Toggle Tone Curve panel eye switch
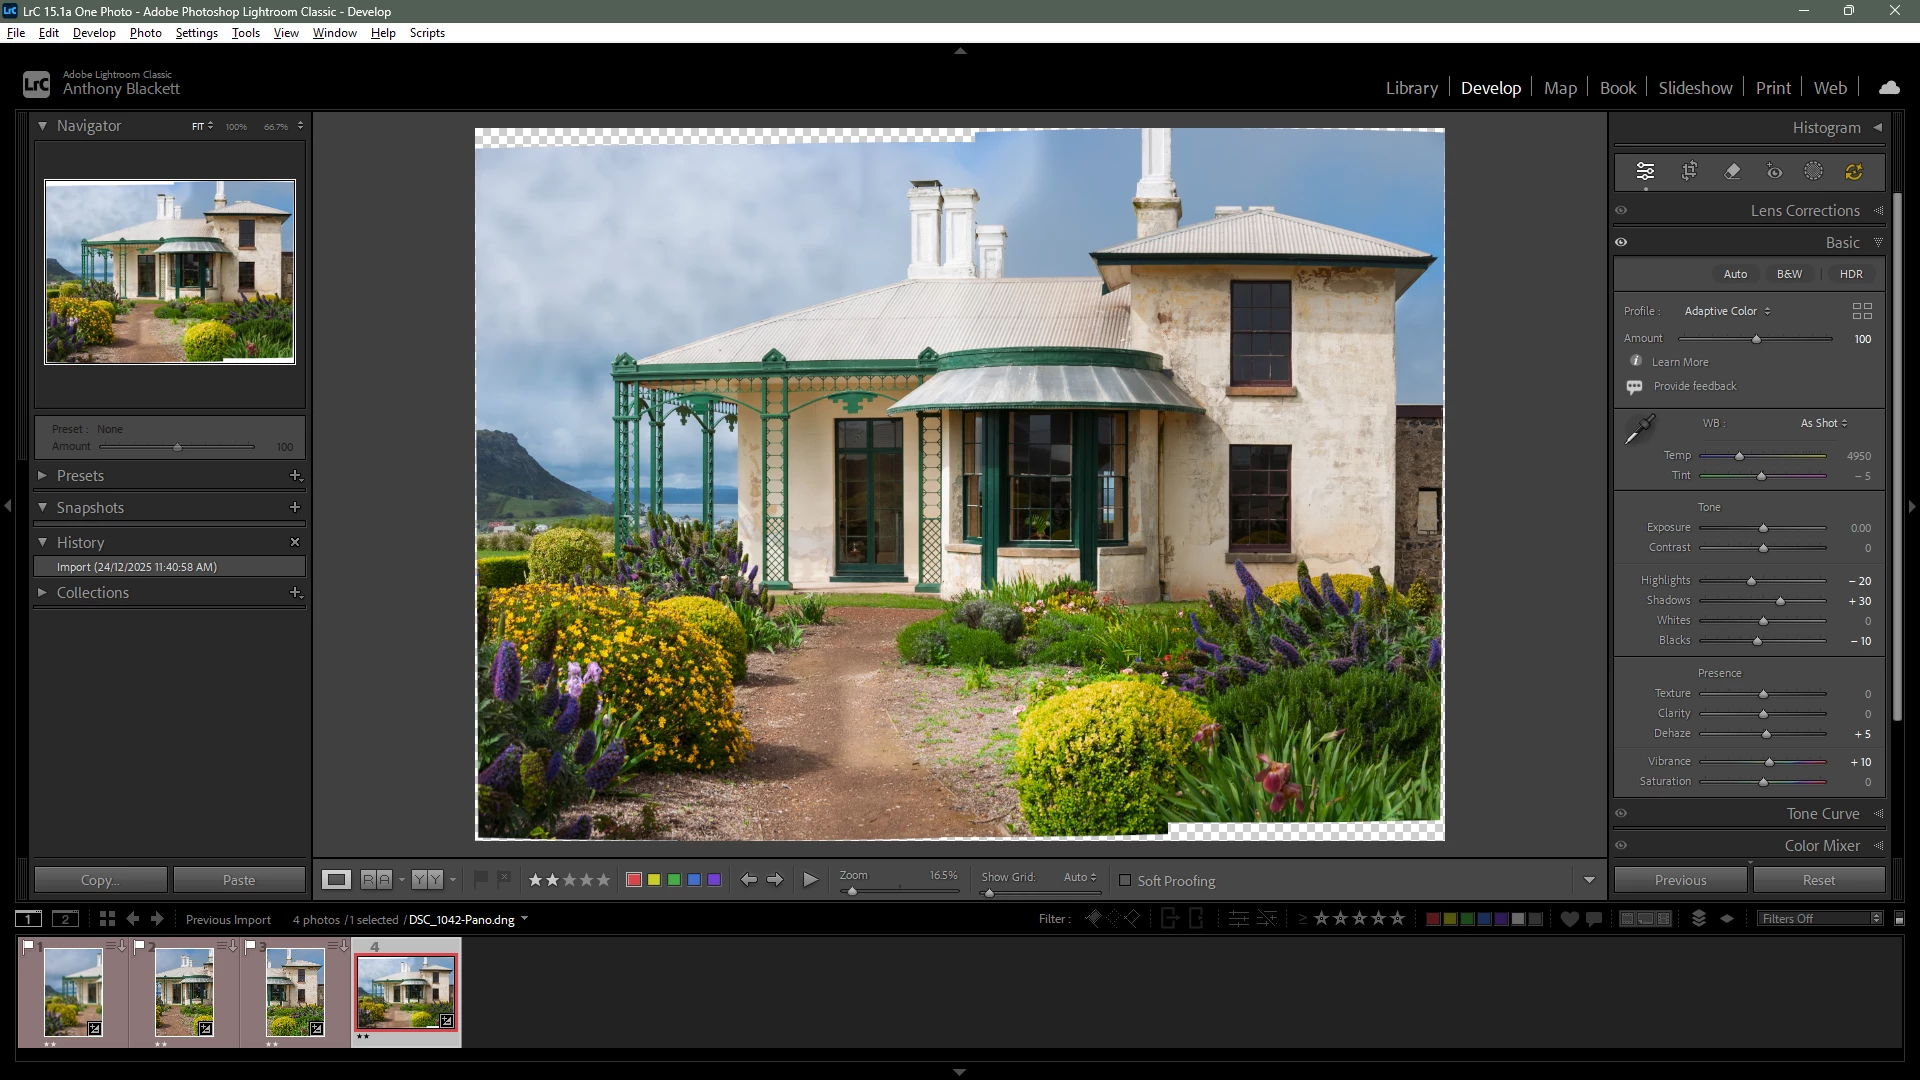This screenshot has width=1920, height=1080. [1621, 814]
